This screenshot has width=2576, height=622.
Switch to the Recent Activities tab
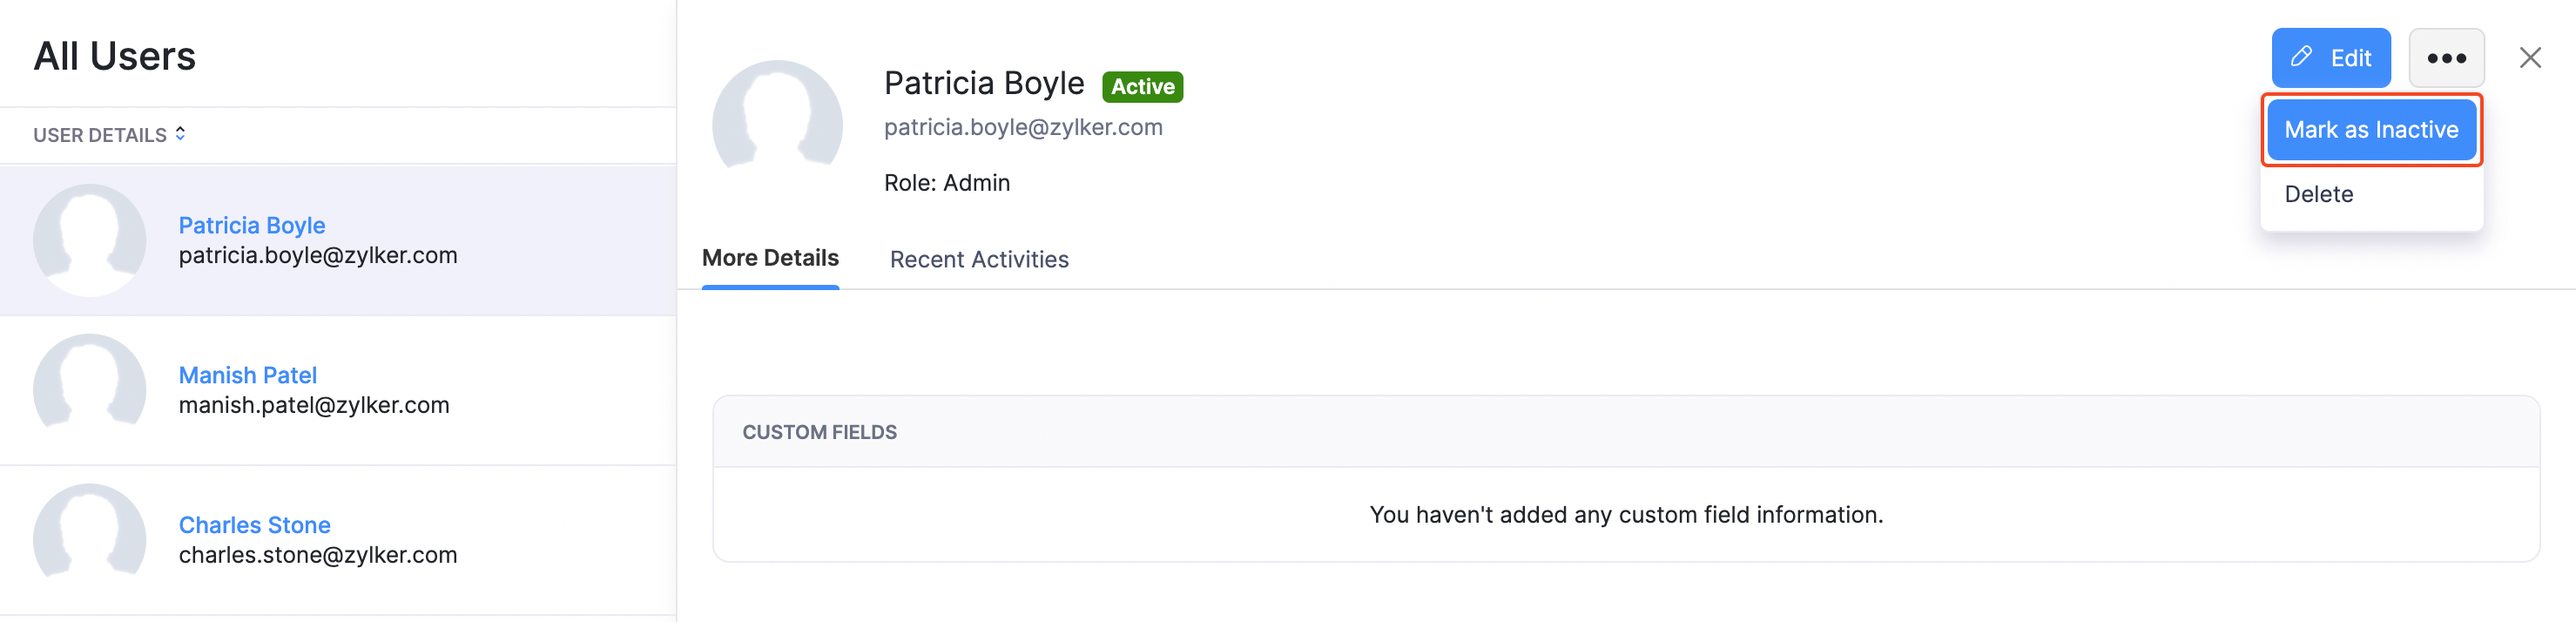(x=978, y=259)
